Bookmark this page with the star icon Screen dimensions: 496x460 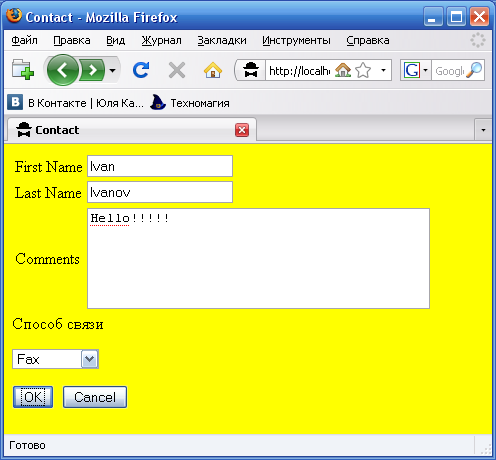pos(363,70)
